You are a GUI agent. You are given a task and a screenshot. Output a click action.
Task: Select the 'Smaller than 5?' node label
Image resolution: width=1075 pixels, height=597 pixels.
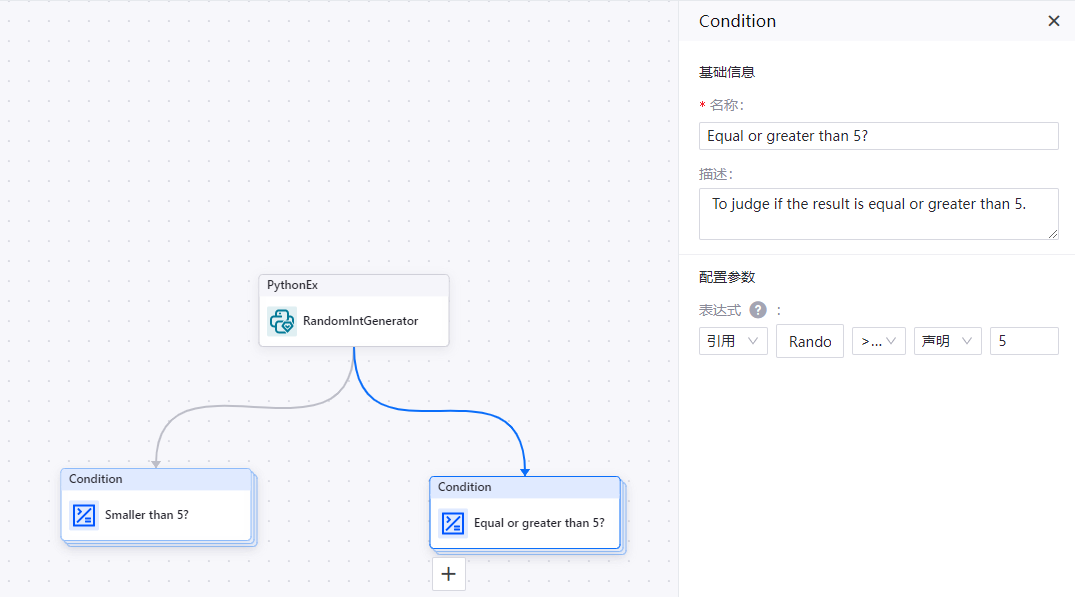(147, 515)
